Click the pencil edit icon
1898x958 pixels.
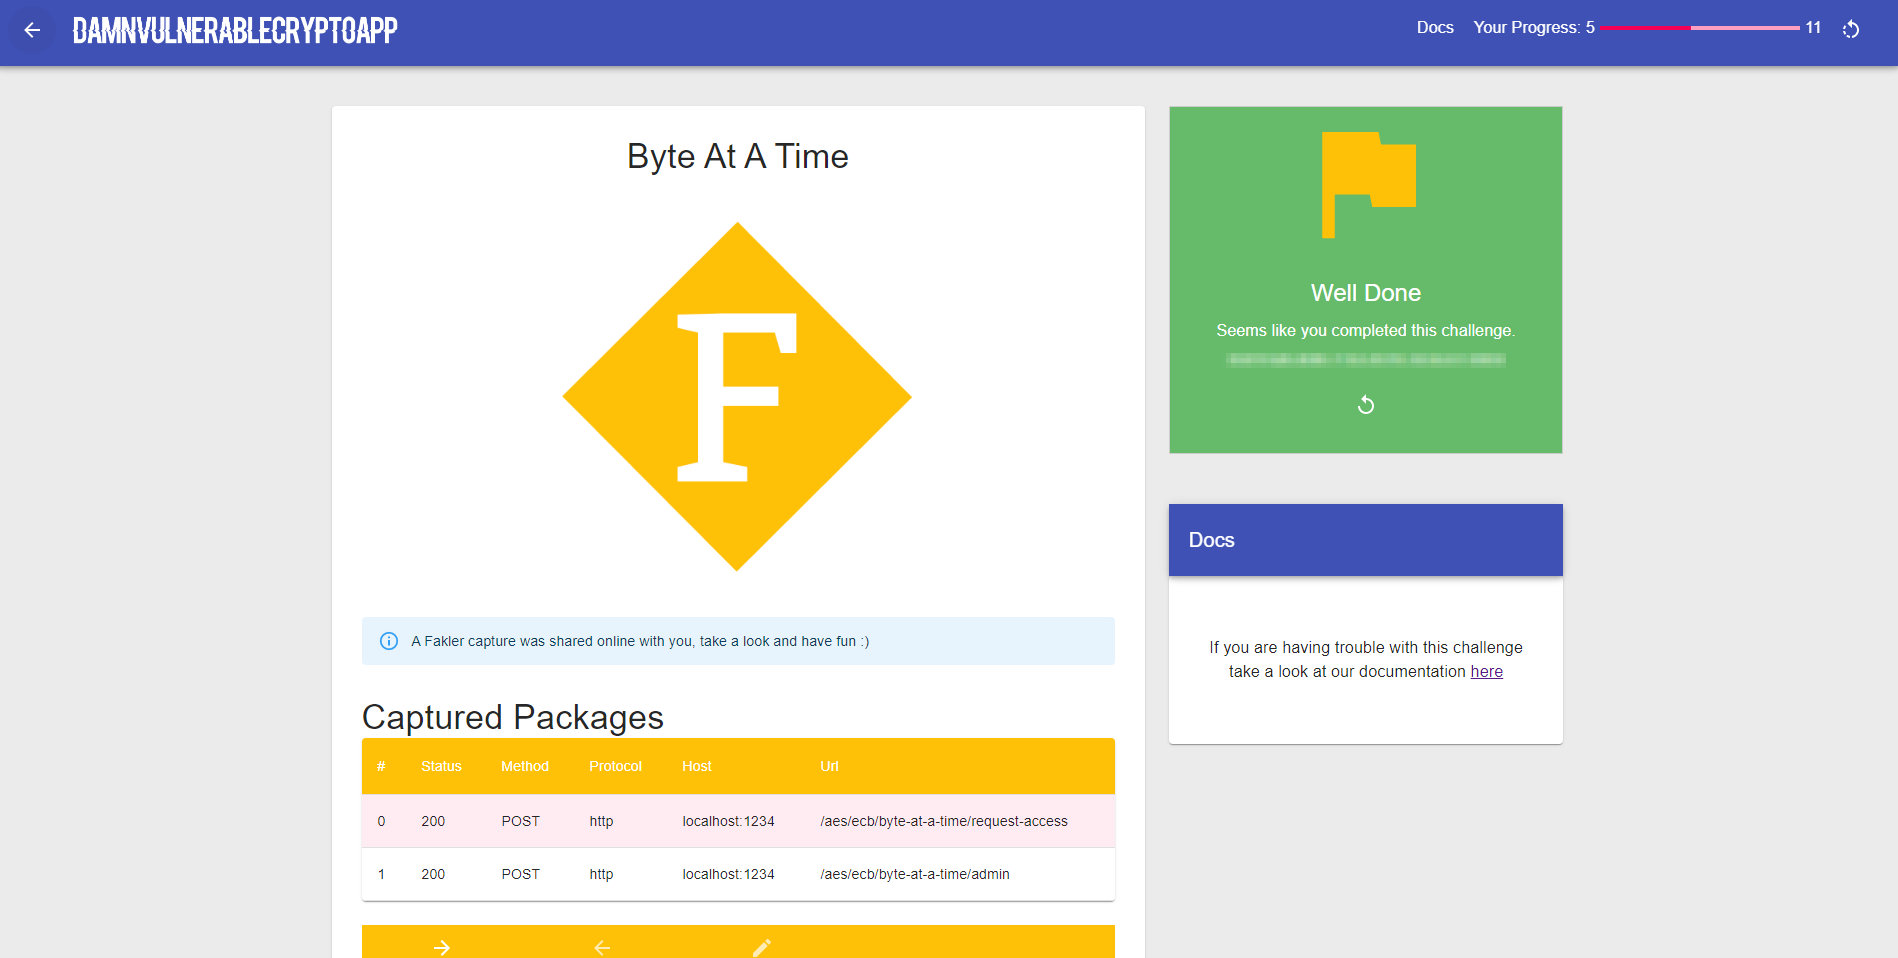[762, 946]
